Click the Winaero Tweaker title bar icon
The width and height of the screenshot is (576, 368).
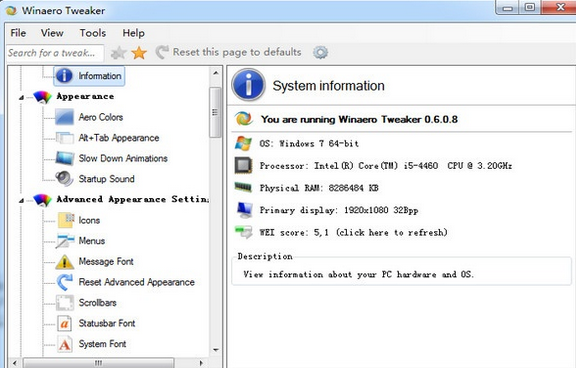[11, 11]
